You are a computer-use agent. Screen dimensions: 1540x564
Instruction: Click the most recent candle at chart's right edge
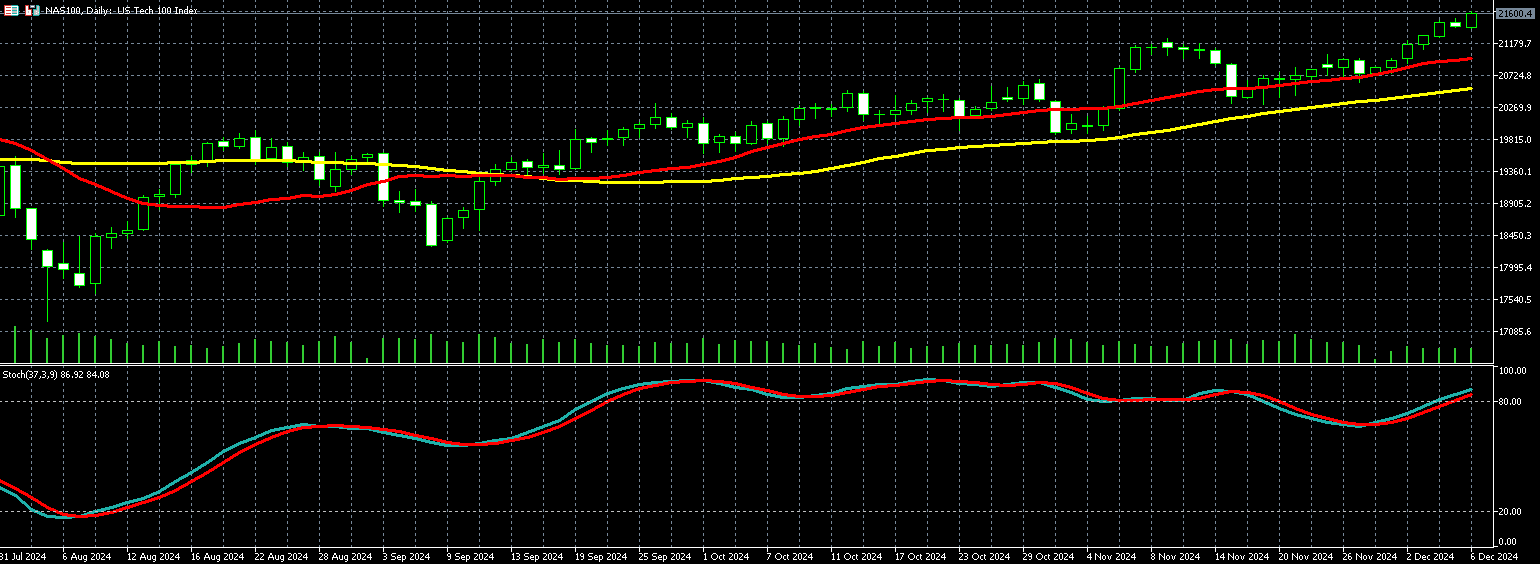point(1472,20)
